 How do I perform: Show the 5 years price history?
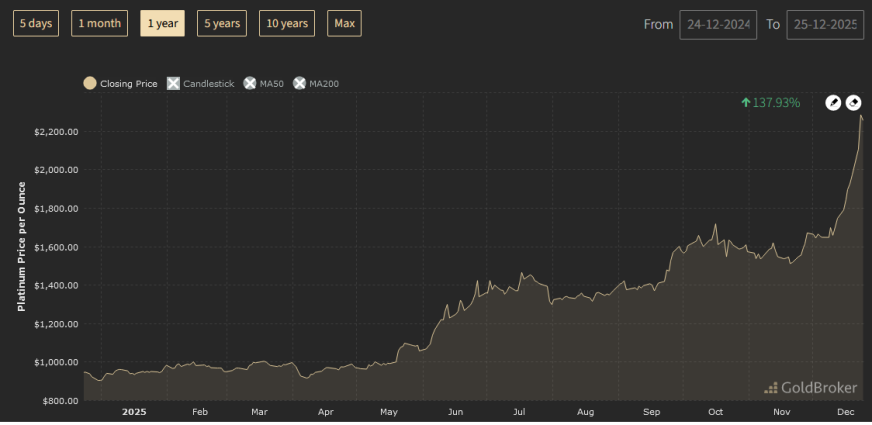[x=222, y=23]
